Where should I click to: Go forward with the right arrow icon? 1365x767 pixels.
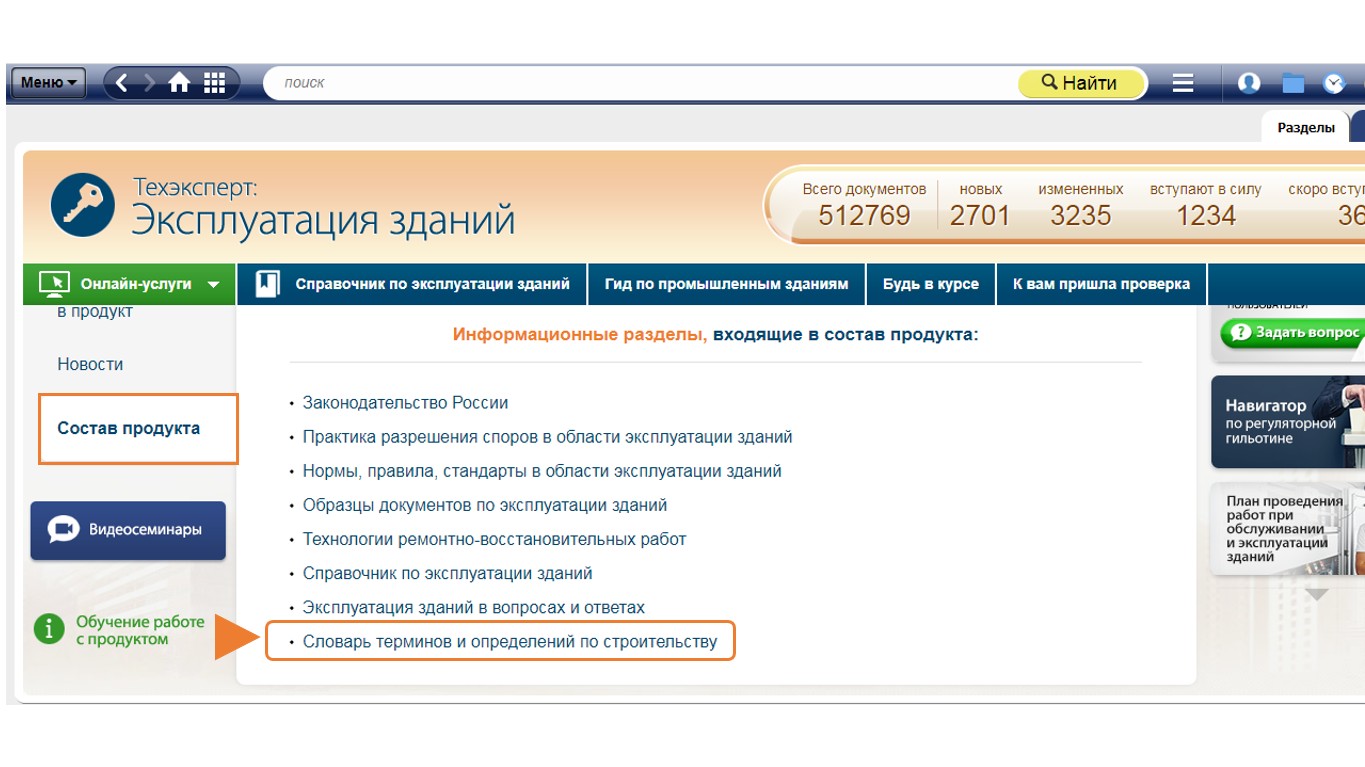pyautogui.click(x=150, y=83)
